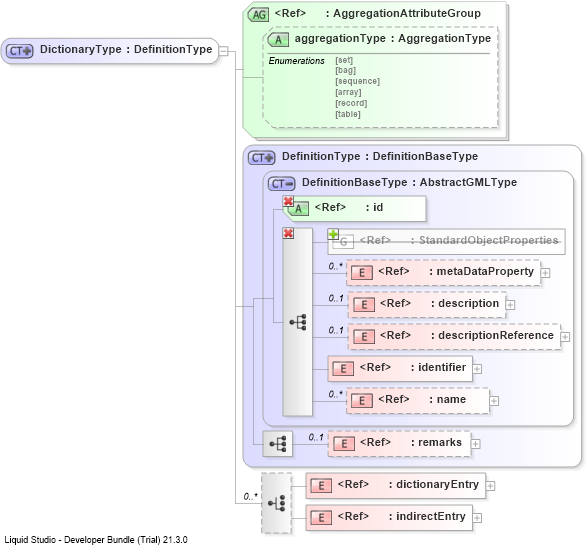Expand the metaDataProperty element
The width and height of the screenshot is (586, 545).
pos(545,273)
